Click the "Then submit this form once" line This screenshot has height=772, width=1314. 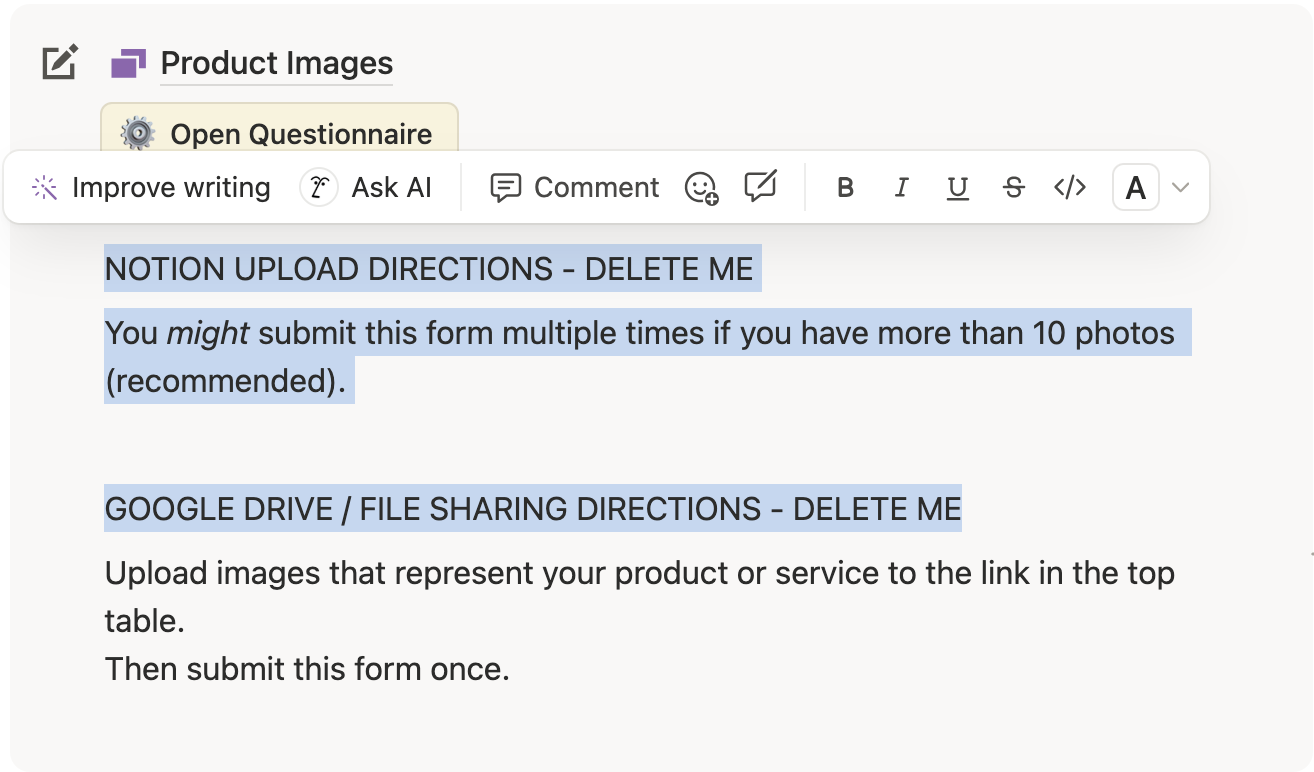pos(307,668)
